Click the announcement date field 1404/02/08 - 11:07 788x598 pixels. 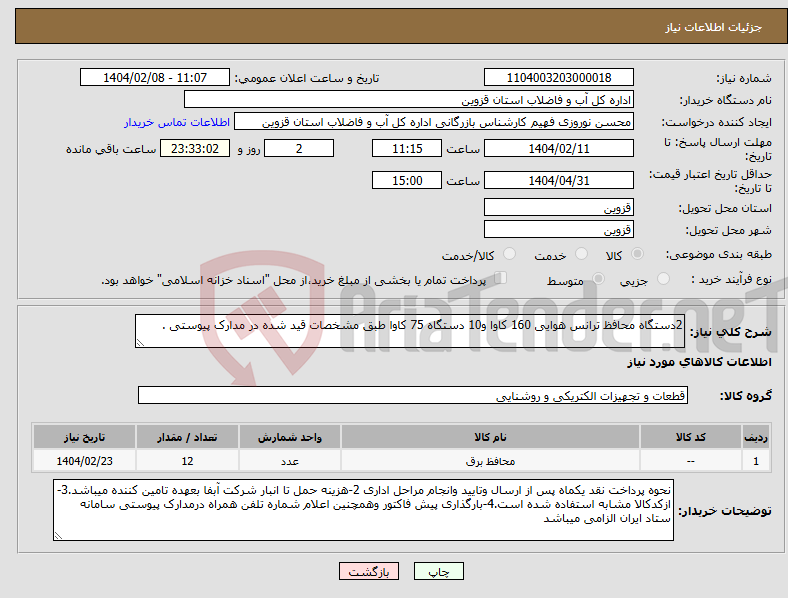pyautogui.click(x=155, y=77)
